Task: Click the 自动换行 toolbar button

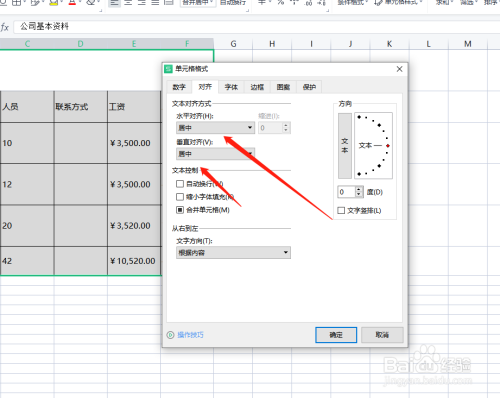Action: 233,3
